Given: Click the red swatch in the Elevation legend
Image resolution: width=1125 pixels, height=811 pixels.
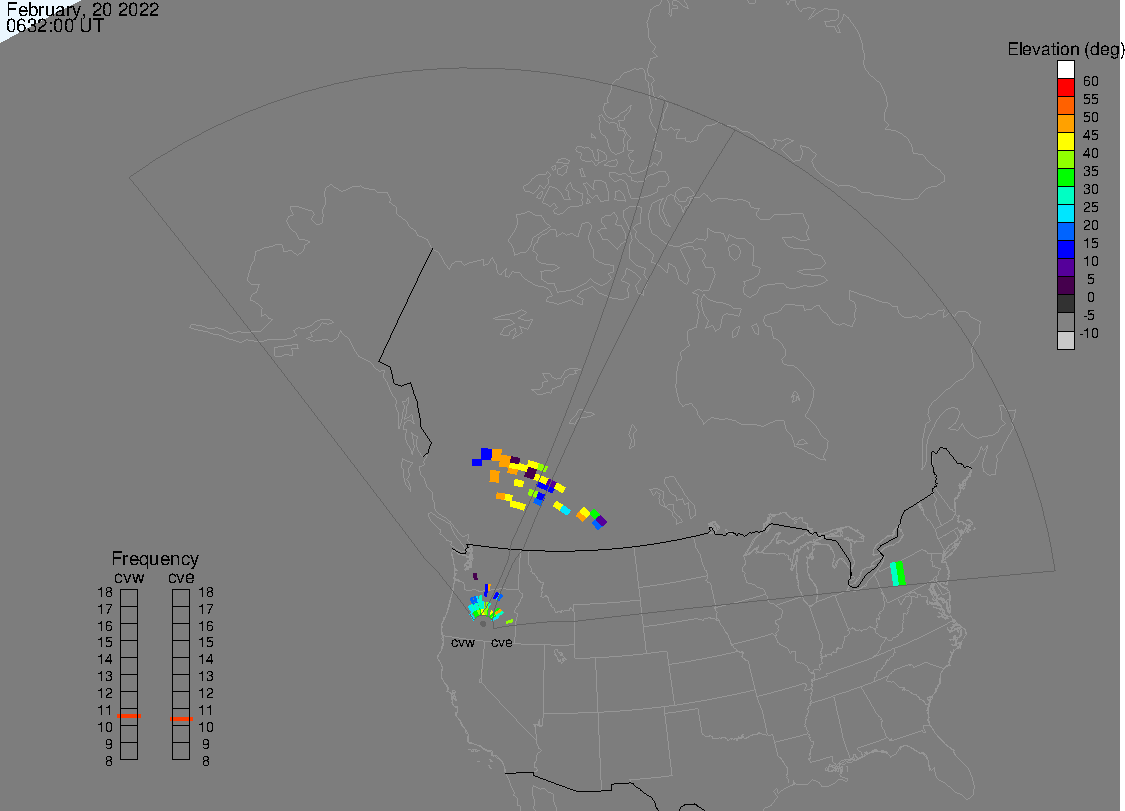Looking at the screenshot, I should coord(1066,88).
